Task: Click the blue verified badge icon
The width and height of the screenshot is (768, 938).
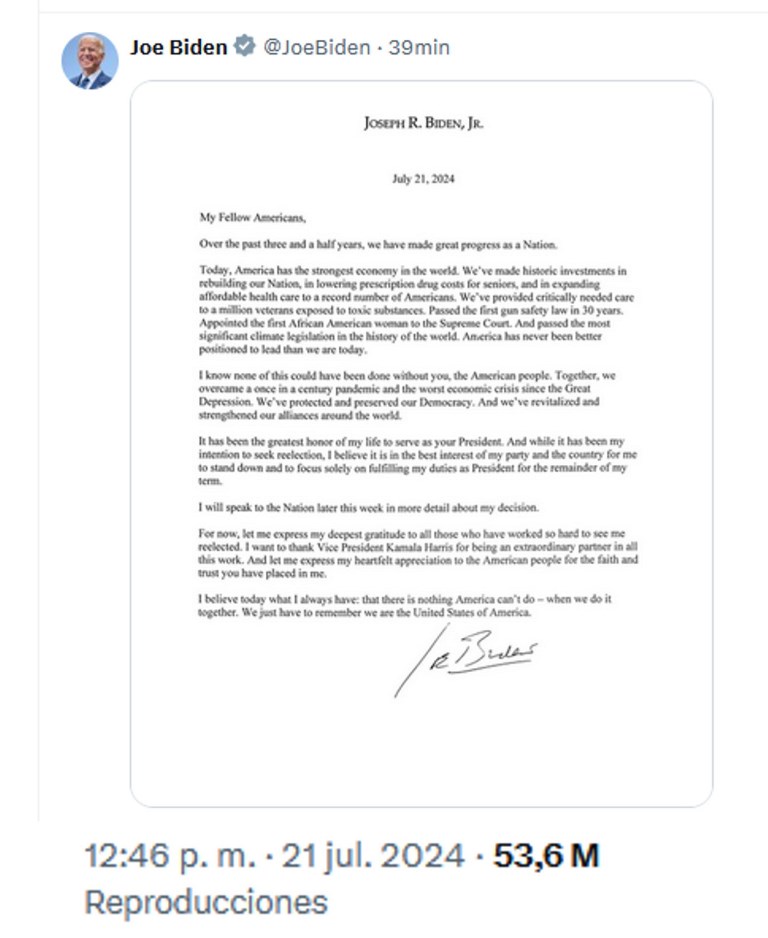Action: click(244, 46)
